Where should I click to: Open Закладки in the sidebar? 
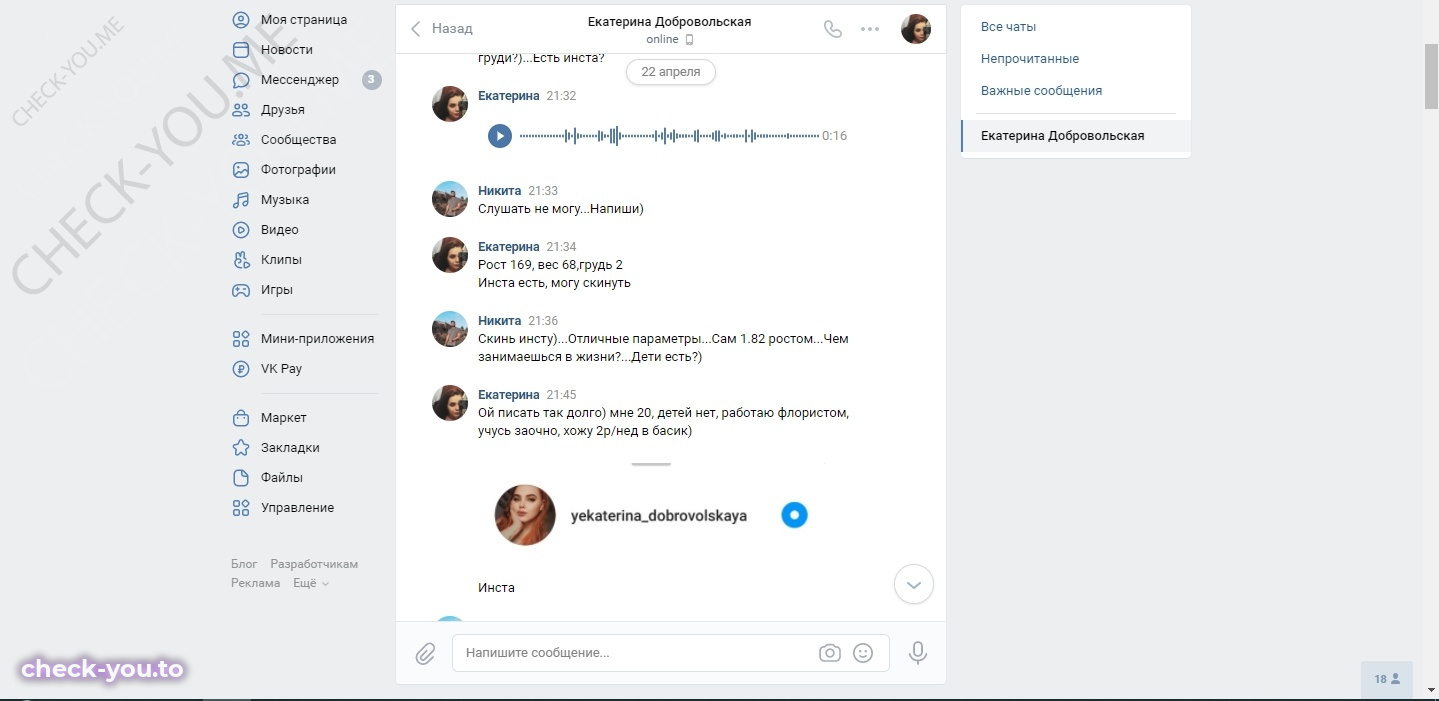click(290, 448)
